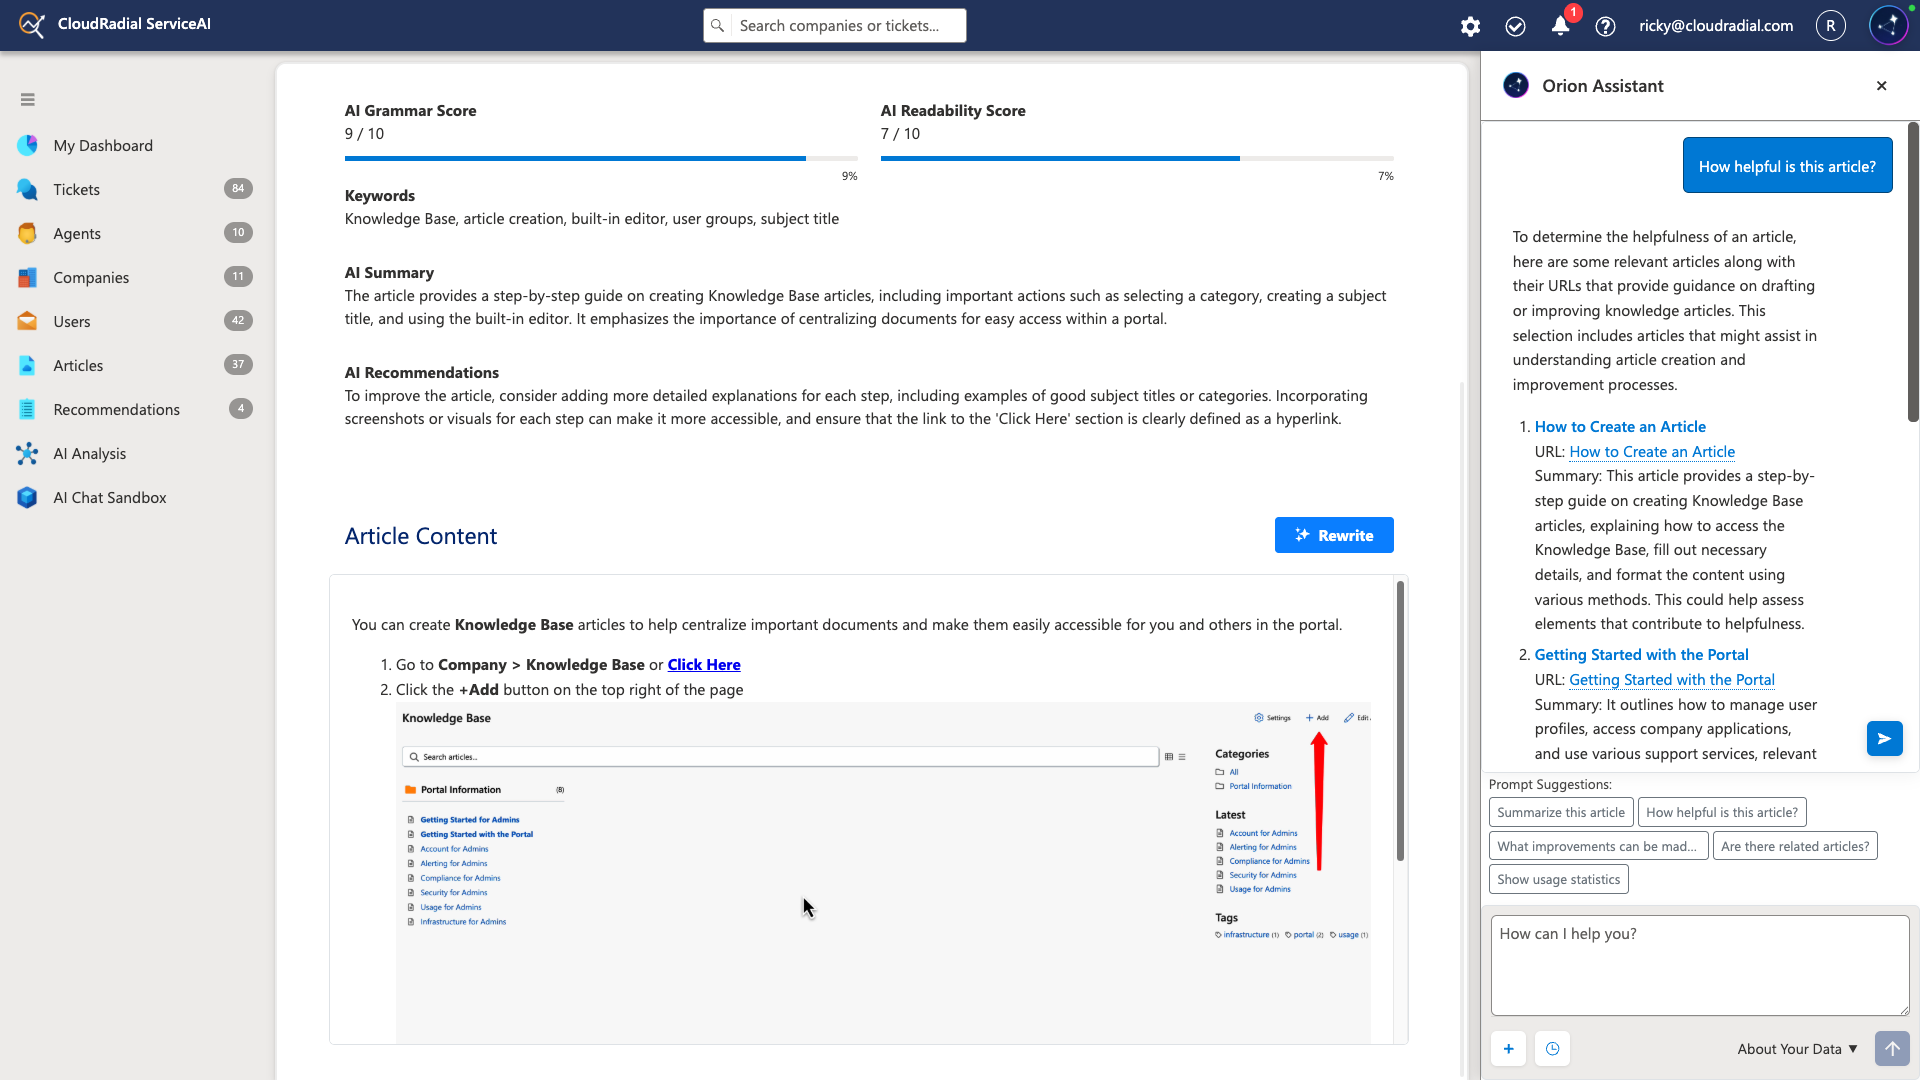Click the Rewrite button

(1334, 535)
